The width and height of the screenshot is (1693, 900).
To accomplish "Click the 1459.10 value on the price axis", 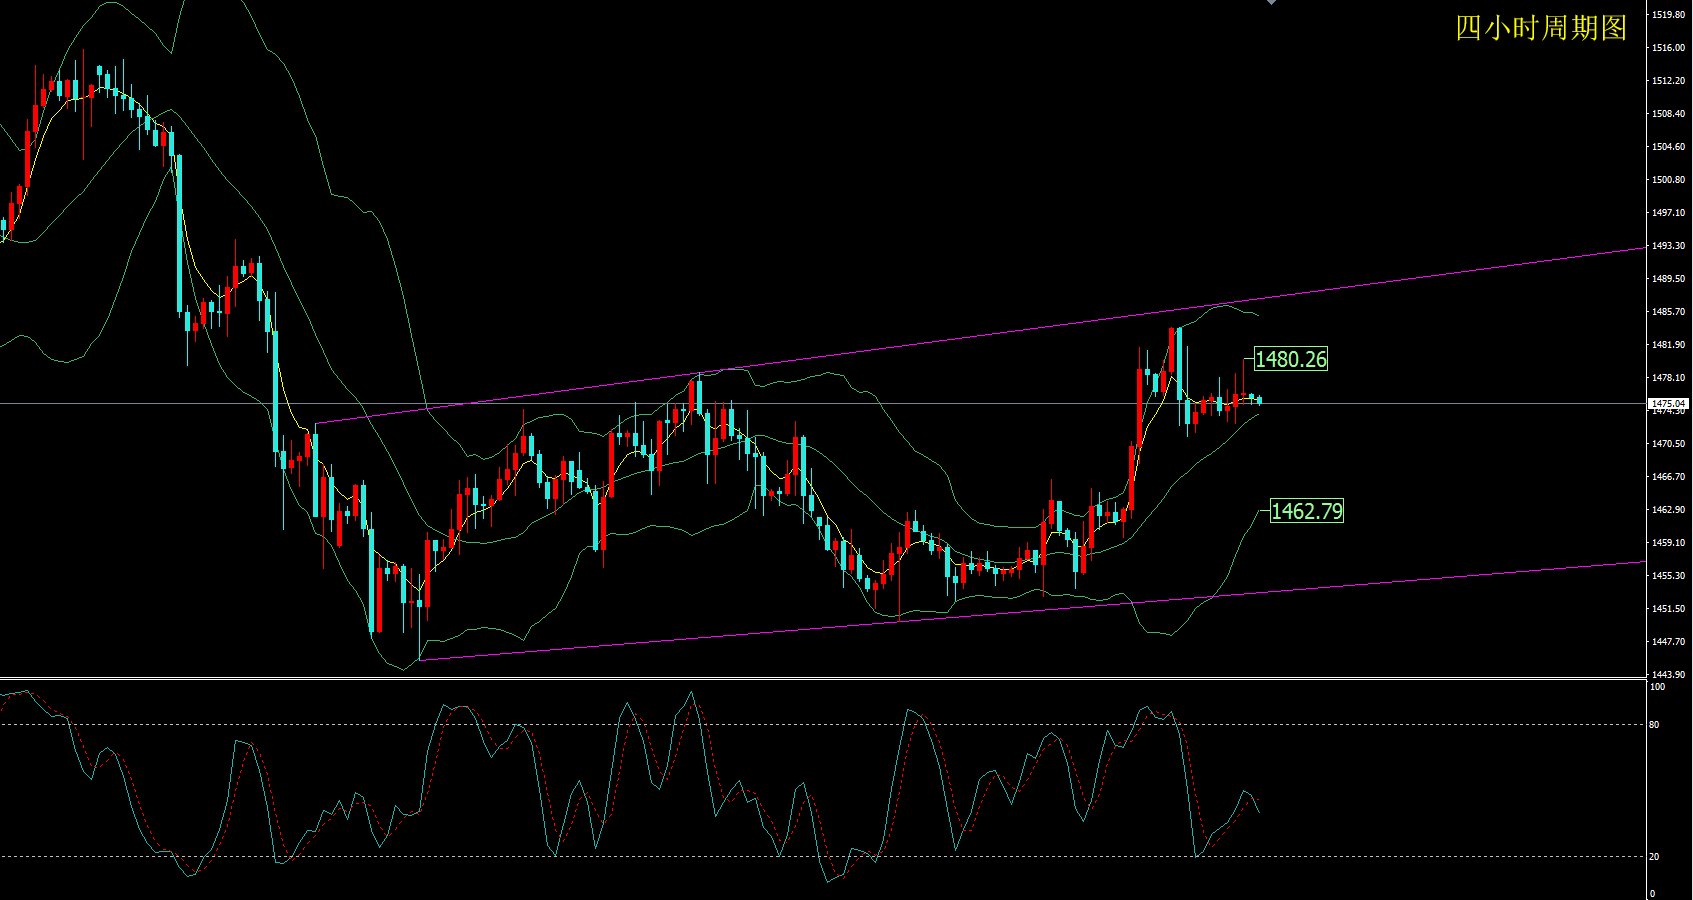I will click(x=1668, y=542).
